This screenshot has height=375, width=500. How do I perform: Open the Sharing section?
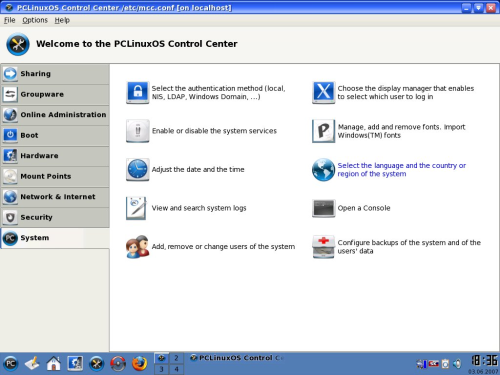[x=55, y=74]
